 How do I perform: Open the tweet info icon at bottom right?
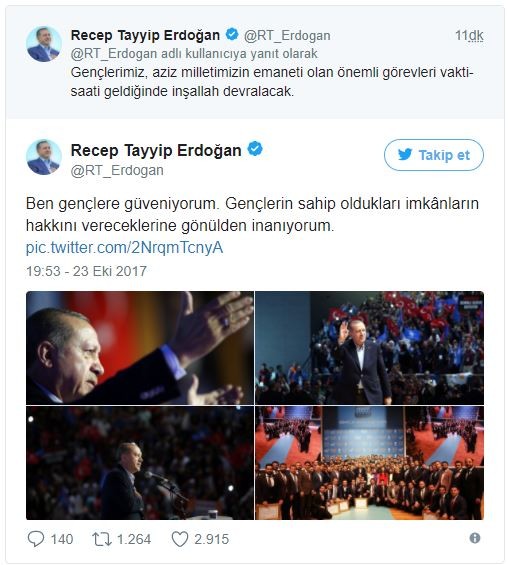(x=475, y=538)
